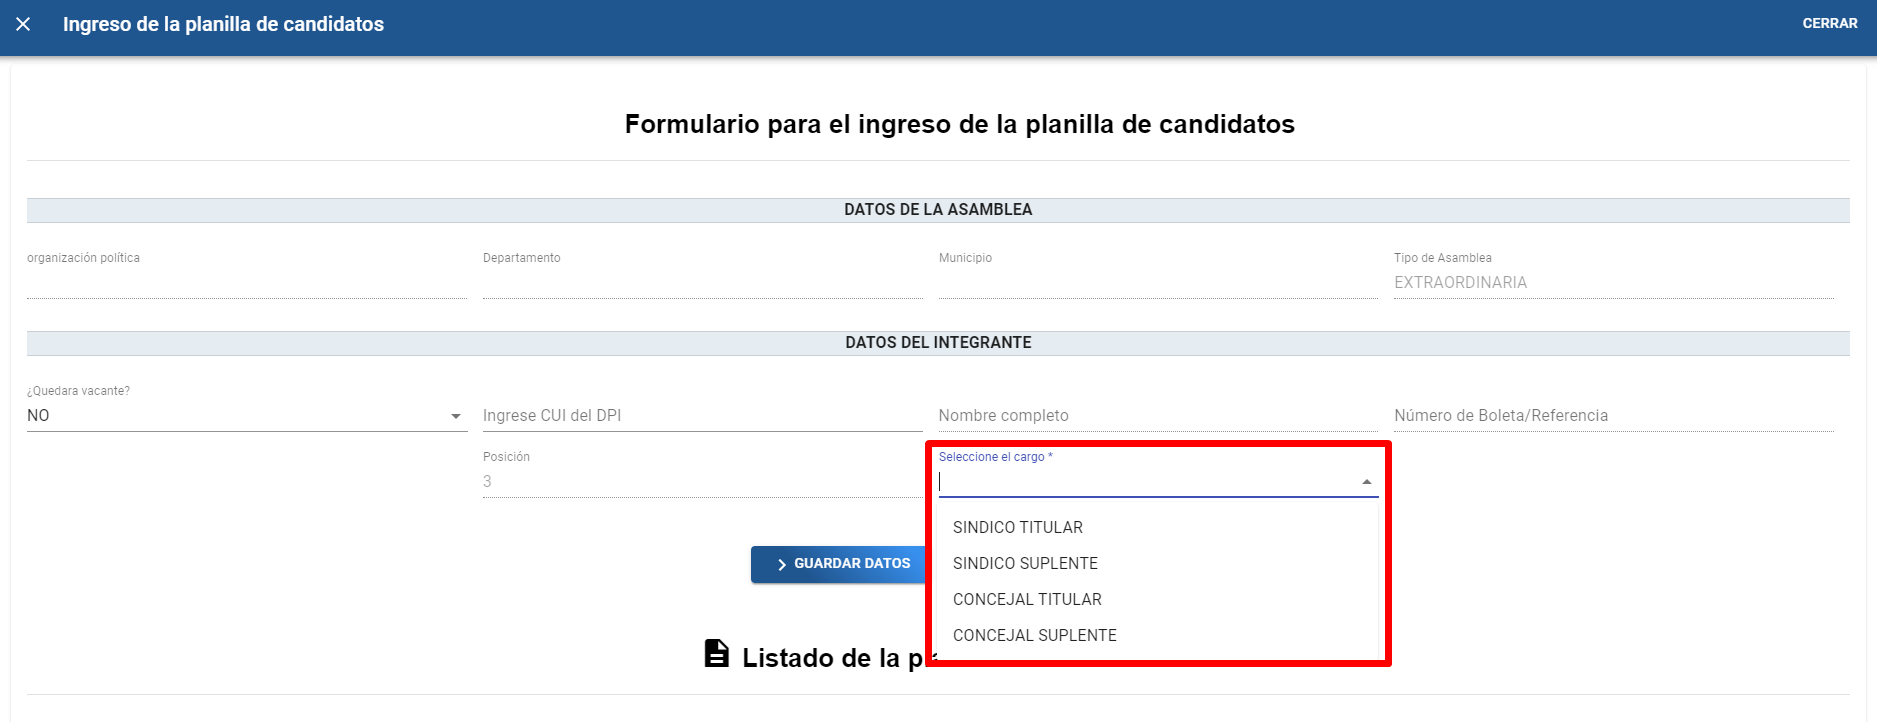Click the X icon in the header
Screen dimensions: 1877x722
[x=23, y=24]
